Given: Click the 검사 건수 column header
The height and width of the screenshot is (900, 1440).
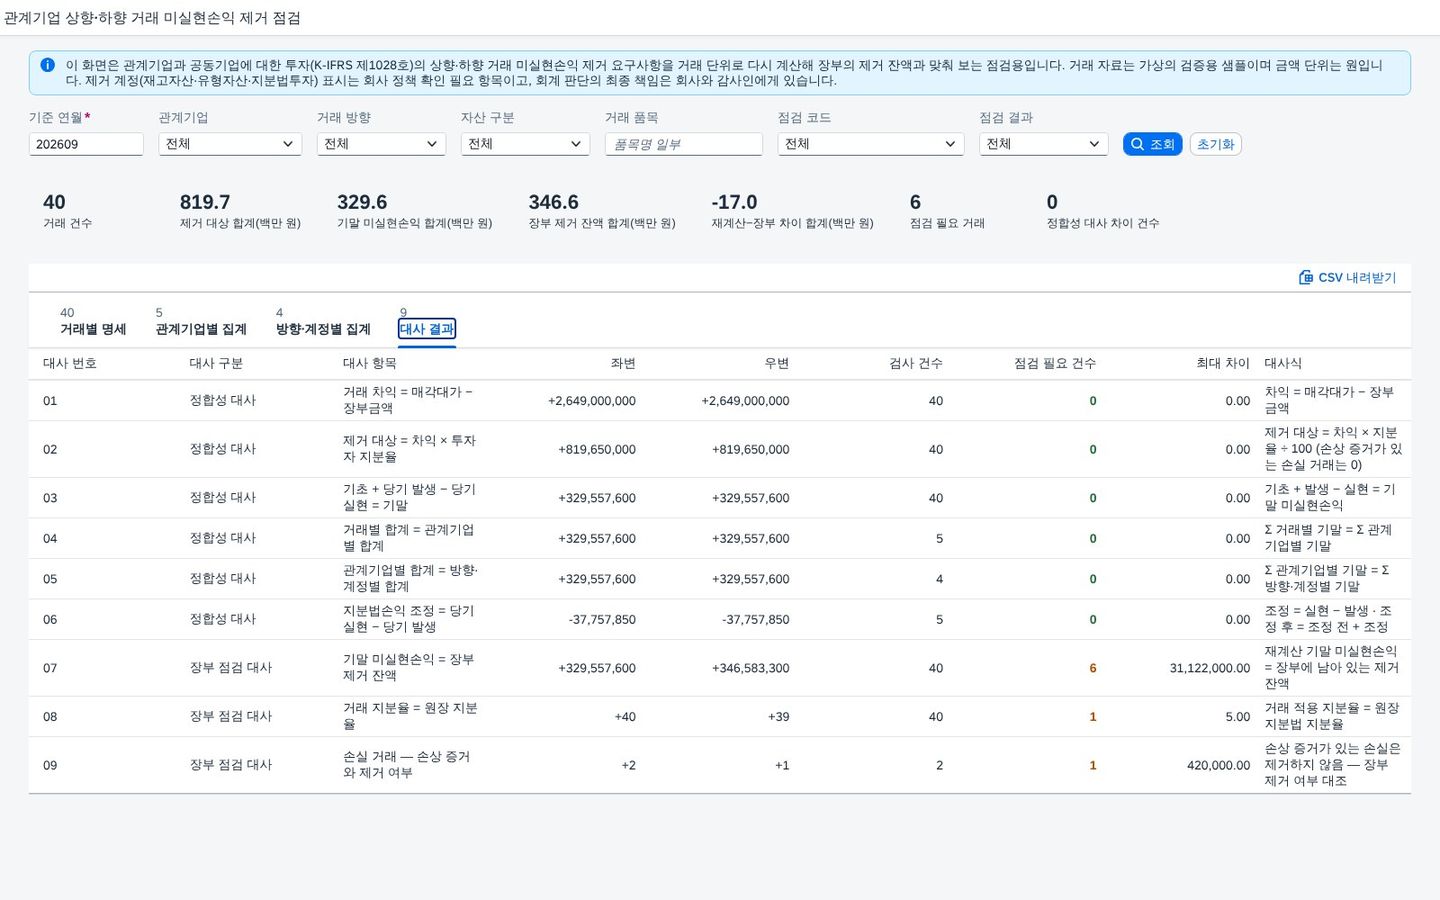Looking at the screenshot, I should (916, 363).
